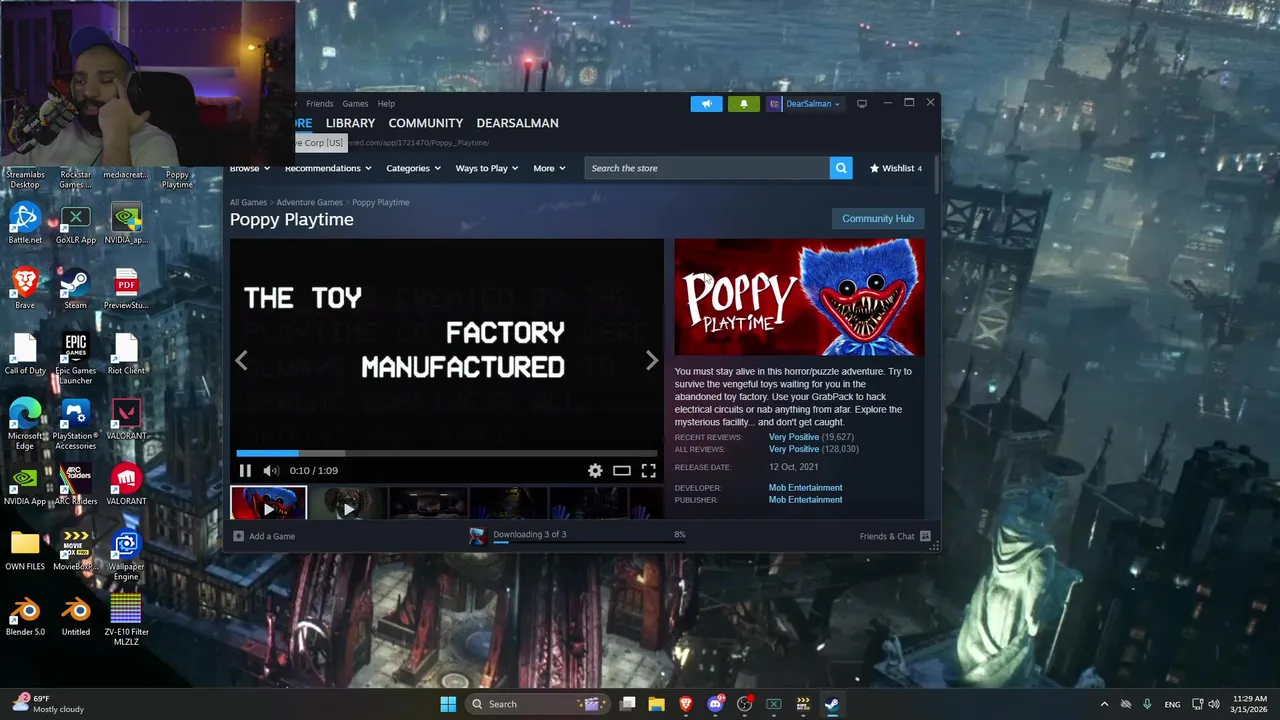The image size is (1280, 720).
Task: Select the Microsoft Edge desktop icon
Action: (25, 424)
